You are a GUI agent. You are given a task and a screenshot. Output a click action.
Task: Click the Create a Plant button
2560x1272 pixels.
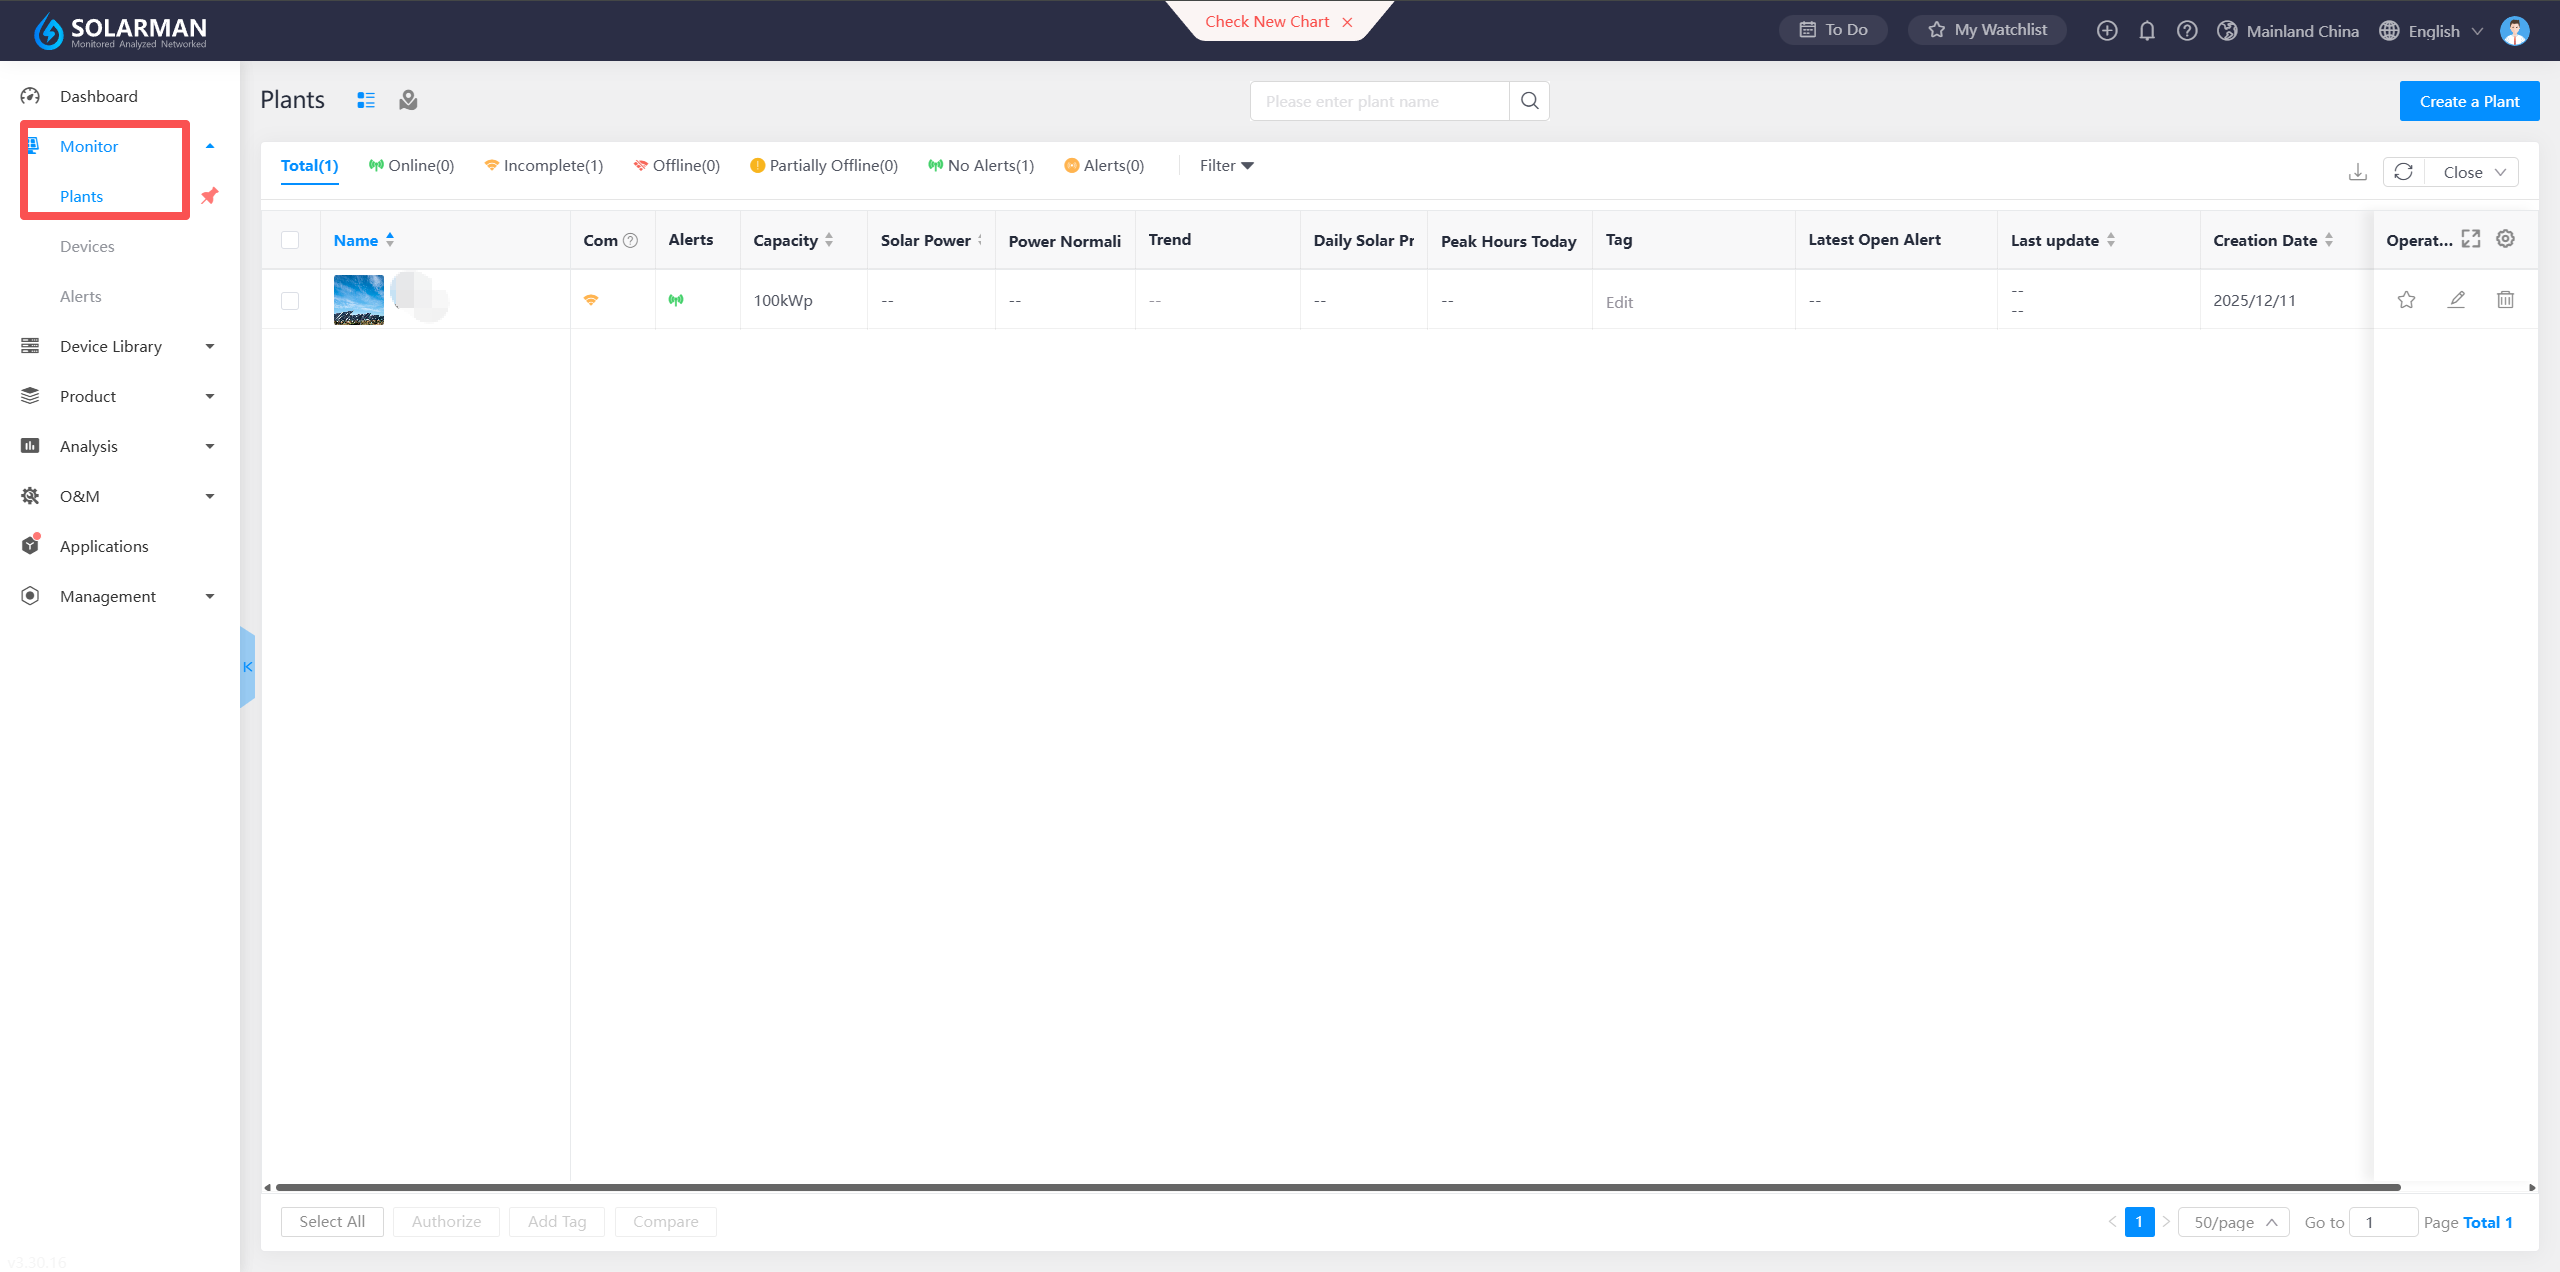click(2469, 101)
